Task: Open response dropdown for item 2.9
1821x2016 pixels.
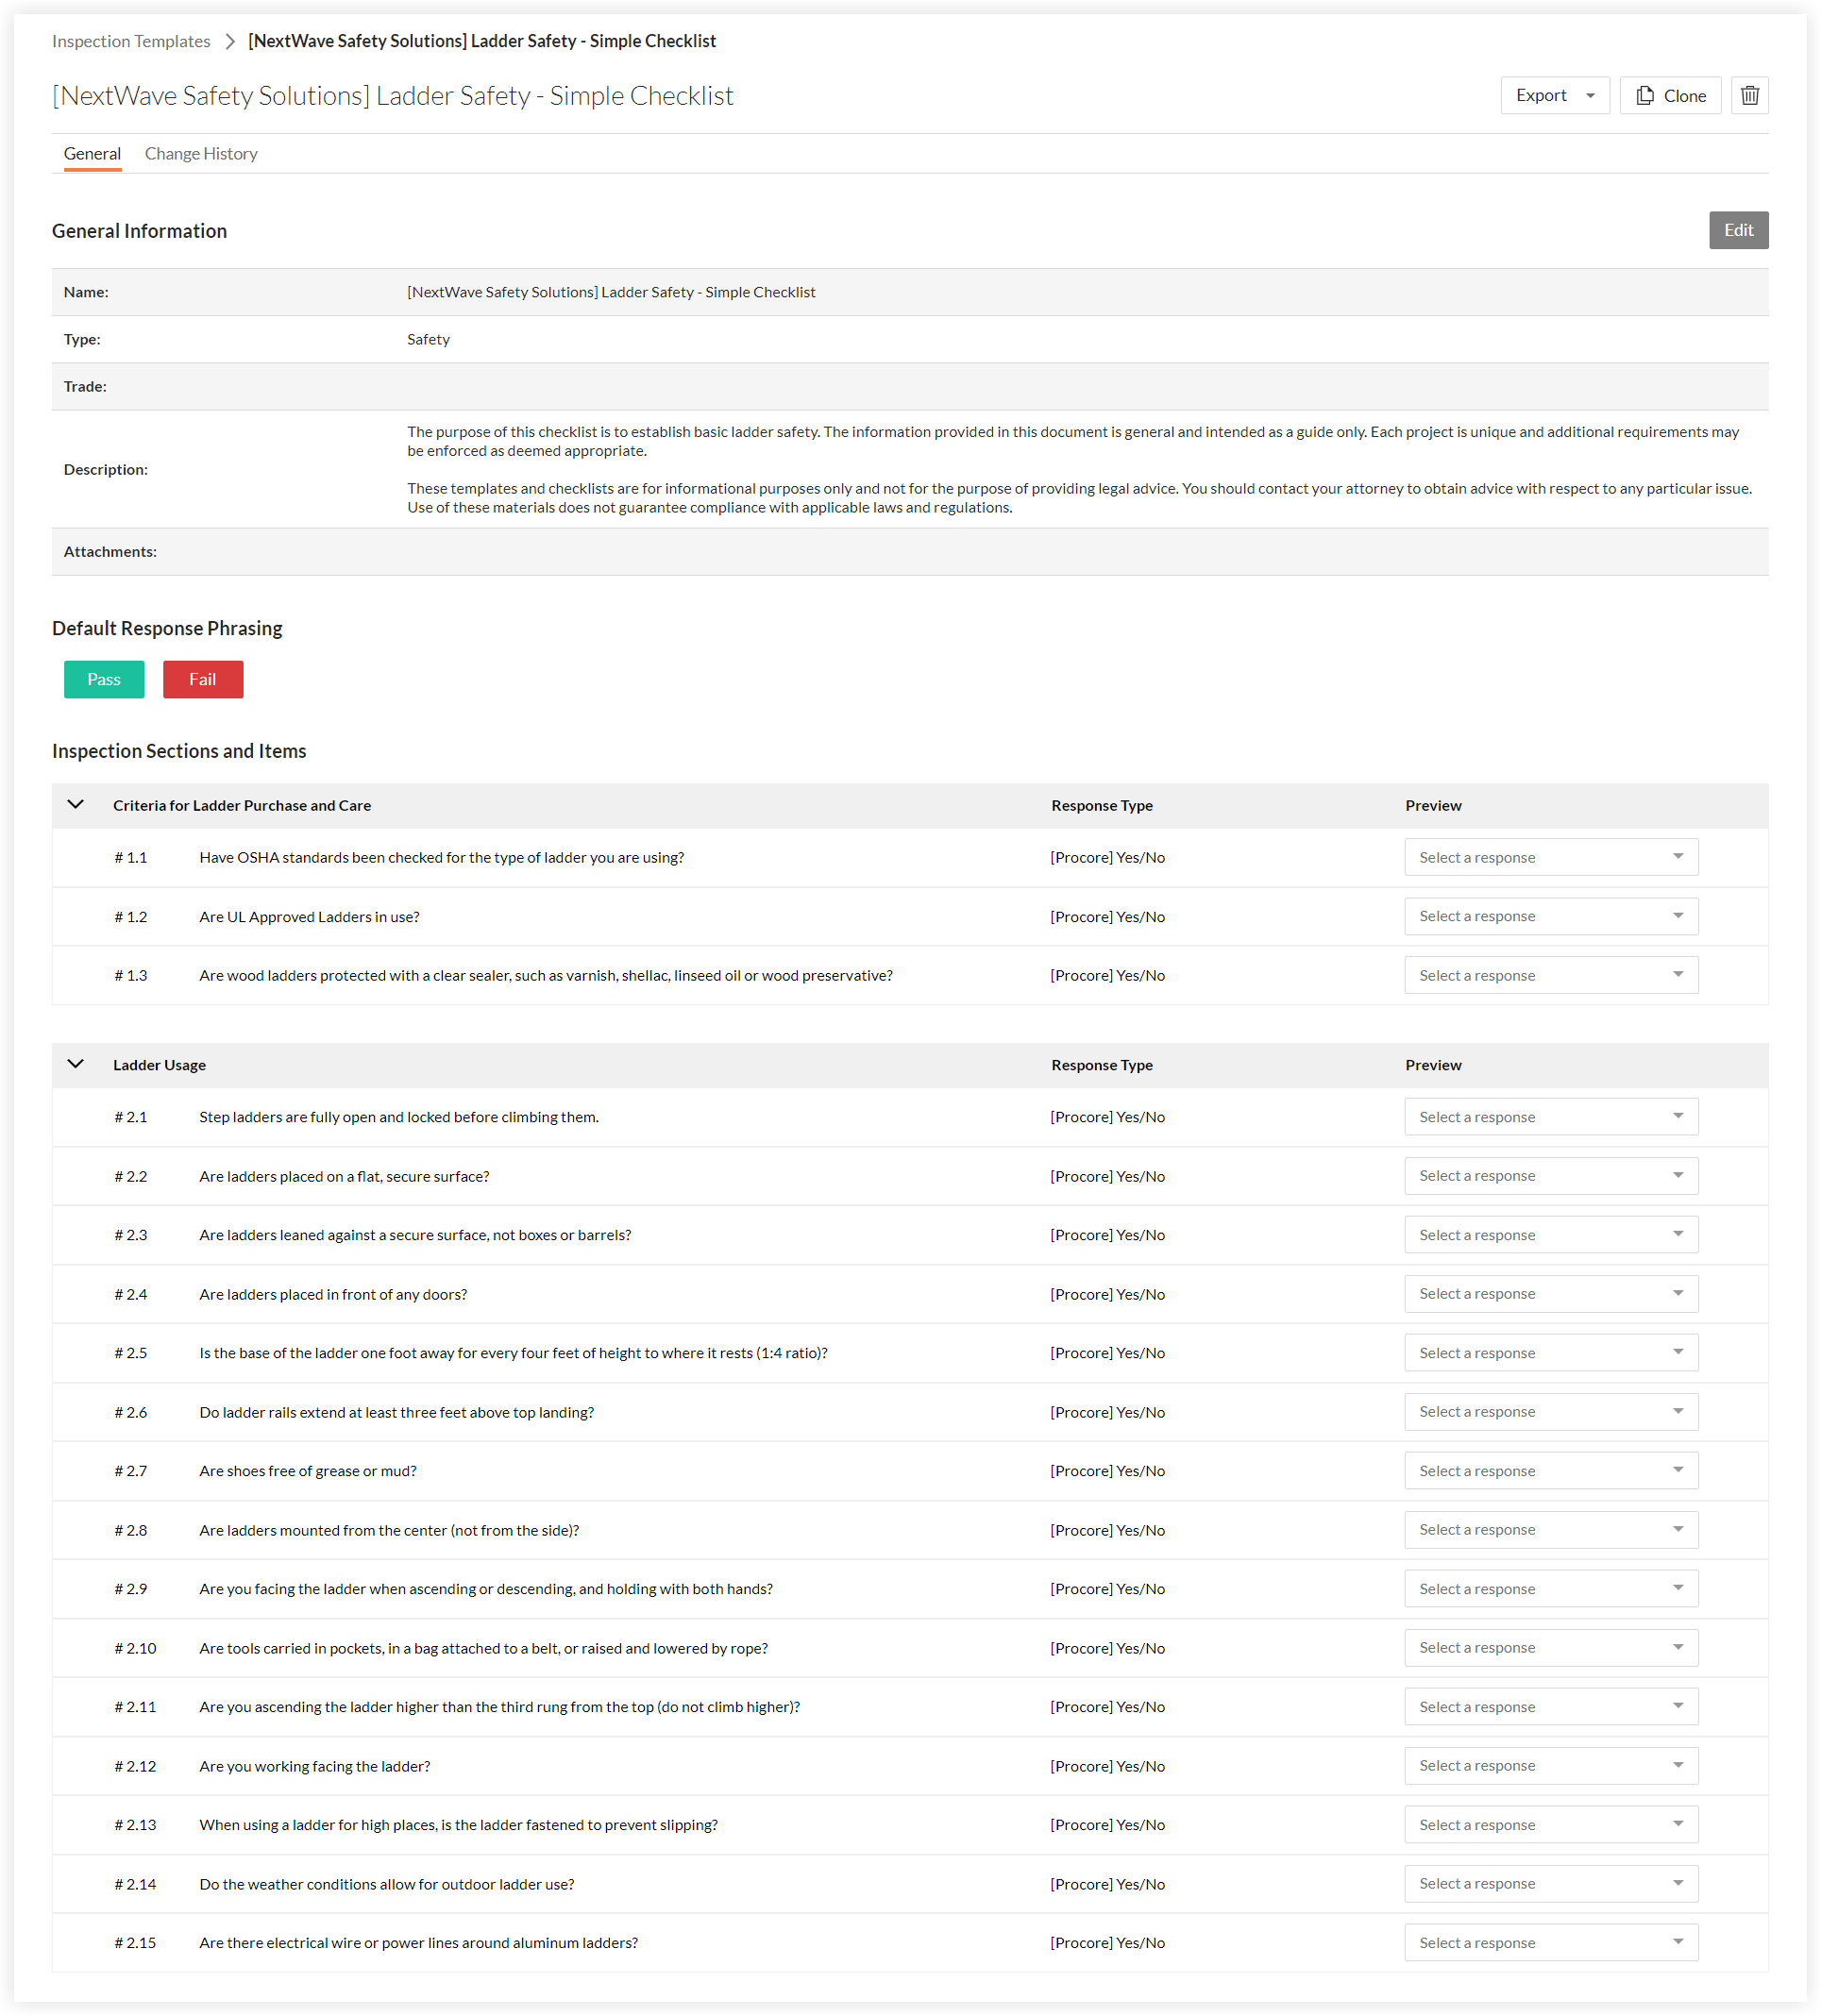Action: pos(1550,1588)
